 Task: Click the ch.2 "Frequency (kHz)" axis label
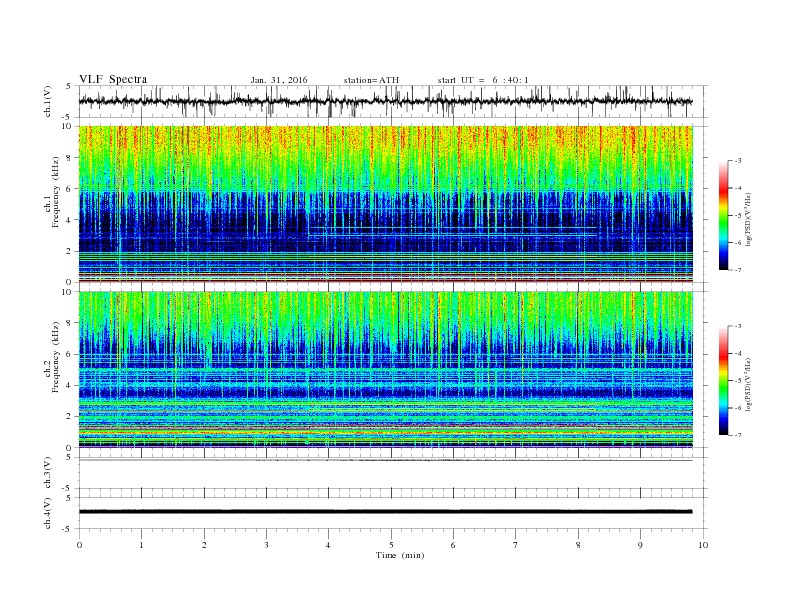pos(56,357)
